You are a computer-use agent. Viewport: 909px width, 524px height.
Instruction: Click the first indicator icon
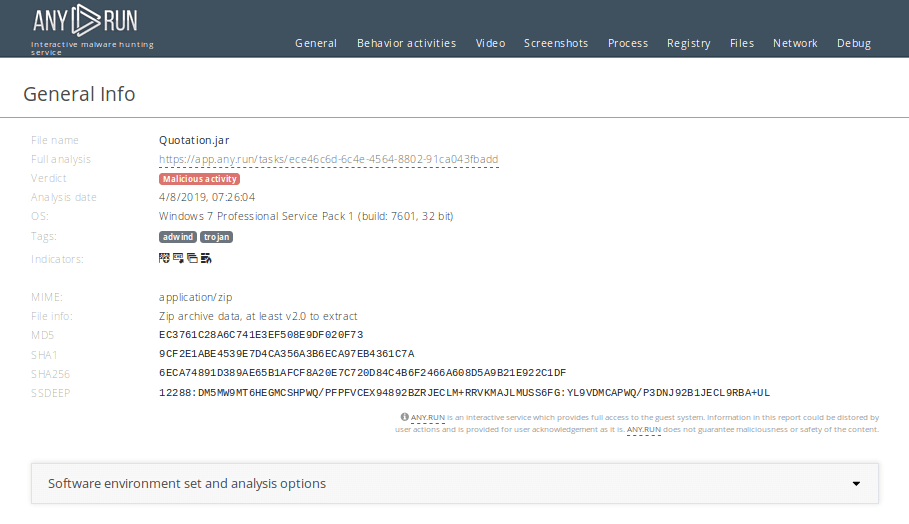[x=165, y=258]
